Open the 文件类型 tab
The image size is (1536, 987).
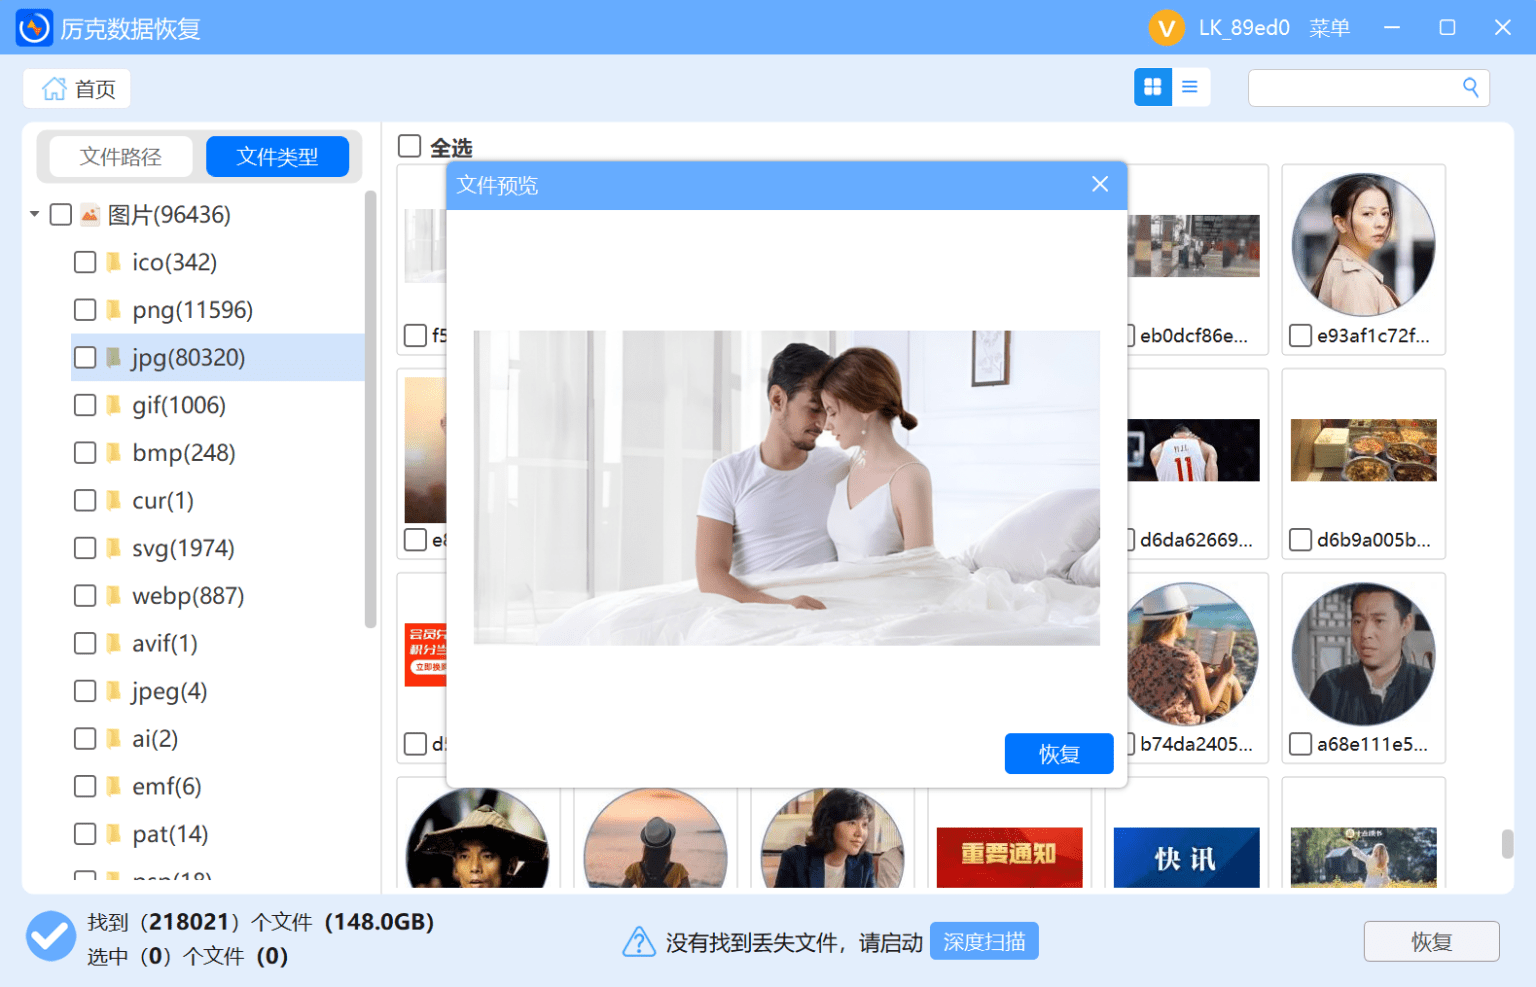tap(277, 156)
